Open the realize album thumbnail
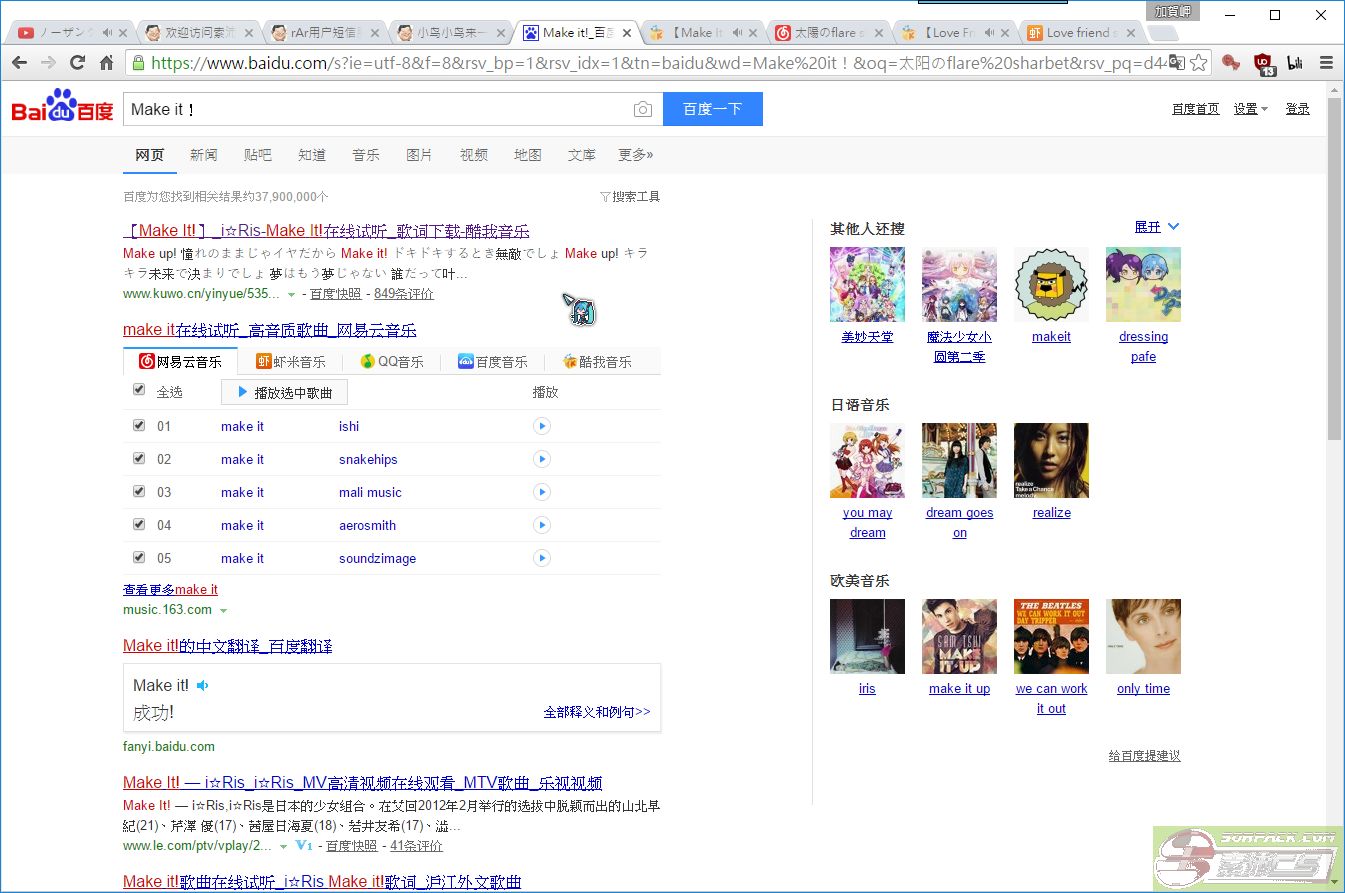This screenshot has width=1345, height=893. [x=1051, y=460]
